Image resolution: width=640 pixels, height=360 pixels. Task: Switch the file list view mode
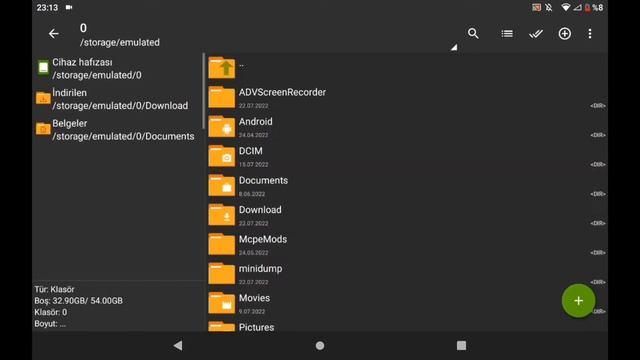coord(507,33)
